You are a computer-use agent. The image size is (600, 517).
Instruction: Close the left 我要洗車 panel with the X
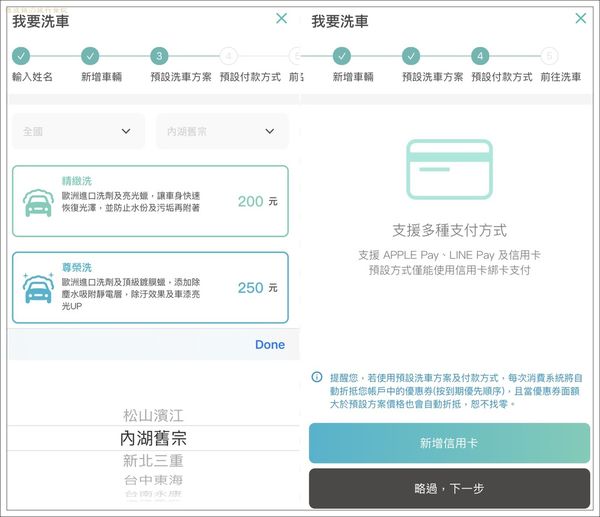click(281, 18)
